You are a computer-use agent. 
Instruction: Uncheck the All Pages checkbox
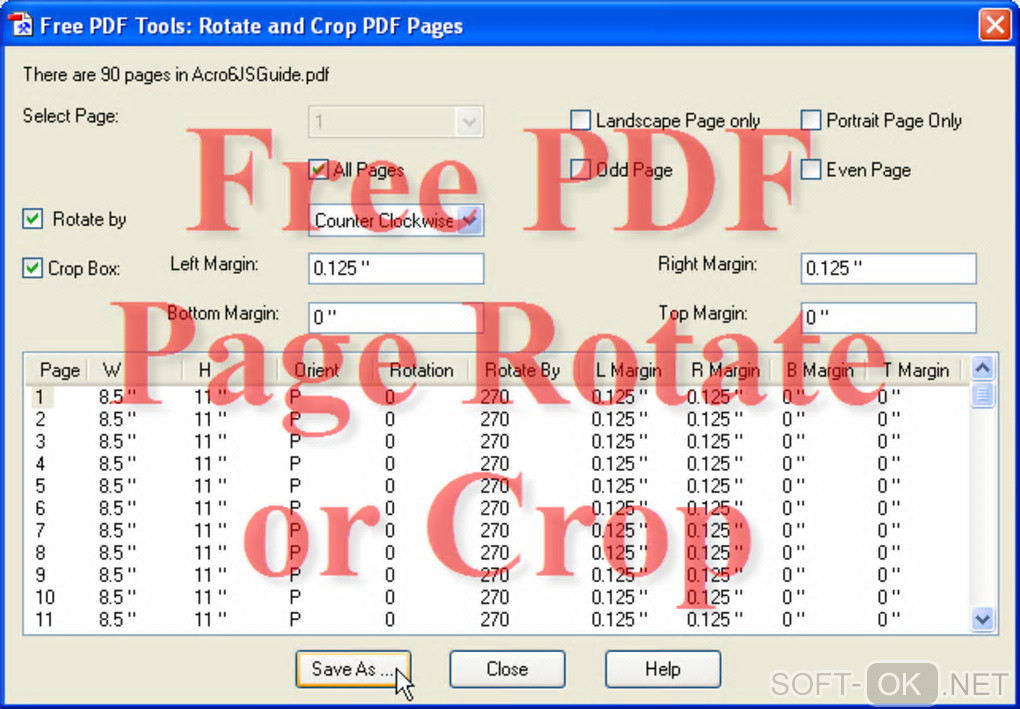pos(319,170)
